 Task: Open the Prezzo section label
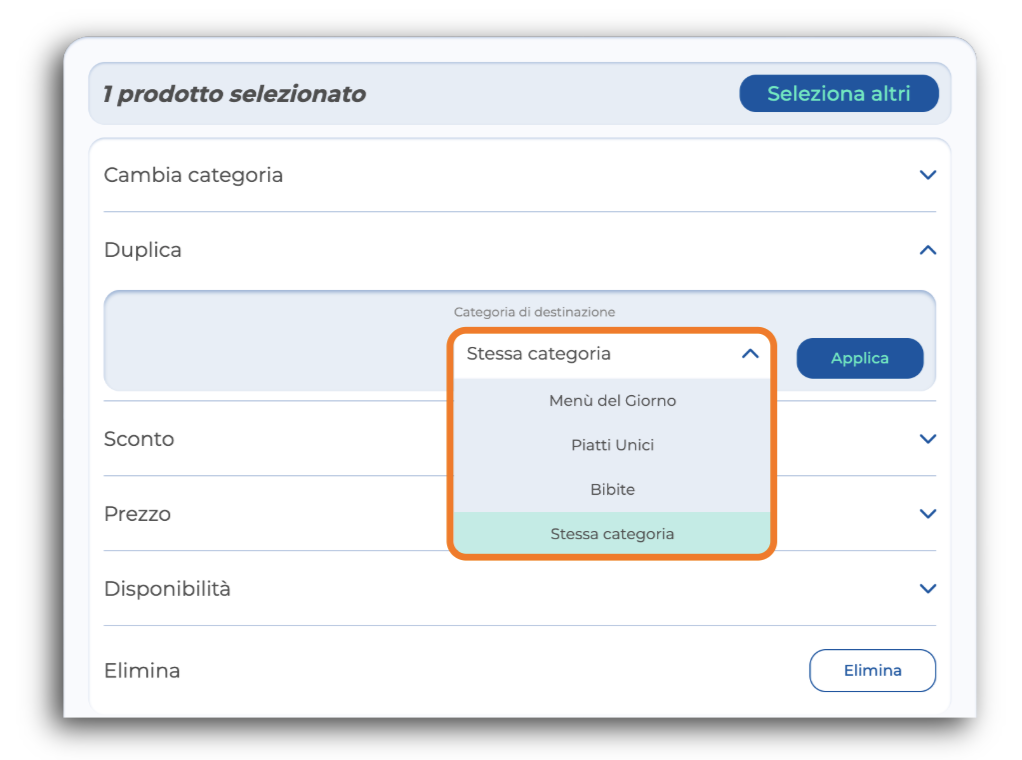pyautogui.click(x=137, y=514)
